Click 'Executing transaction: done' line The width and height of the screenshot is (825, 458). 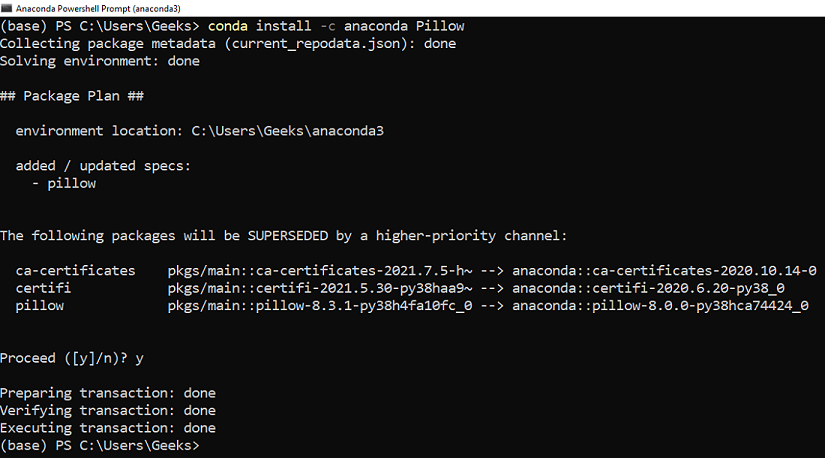click(108, 427)
